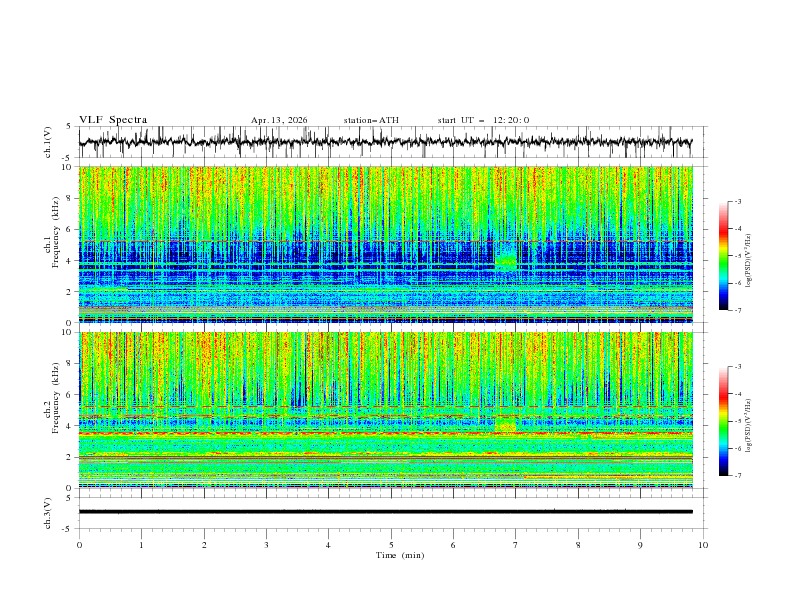Viewport: 792px width, 612px height.
Task: Click the green patch in ch.2 spectrogram near 7 min
Action: [506, 425]
